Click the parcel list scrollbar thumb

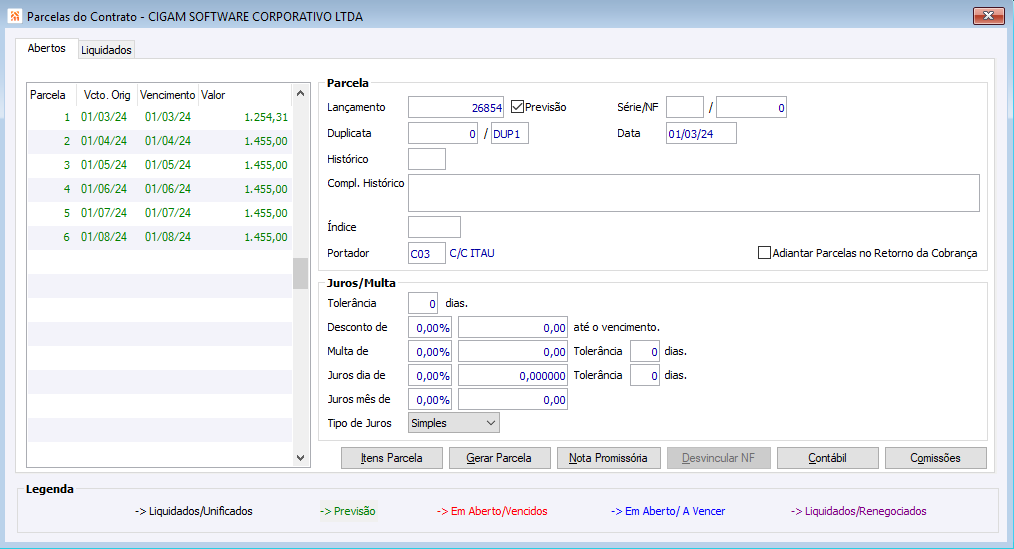click(x=300, y=274)
